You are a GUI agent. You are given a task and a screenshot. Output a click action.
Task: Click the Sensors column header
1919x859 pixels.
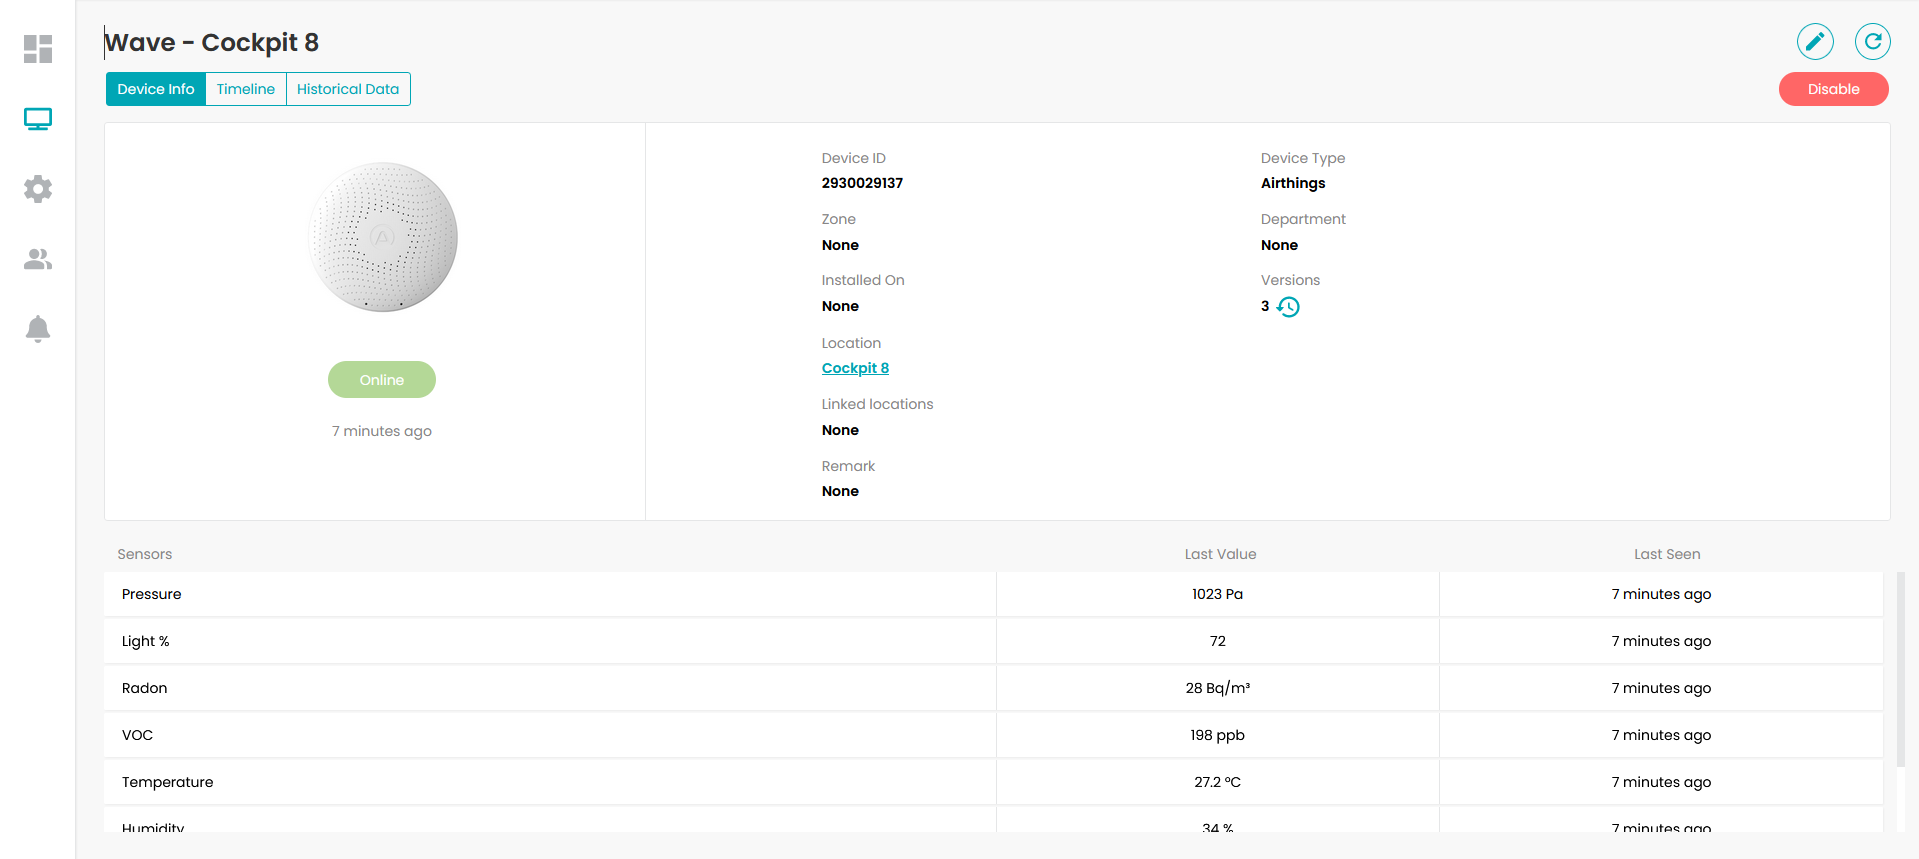click(x=145, y=554)
